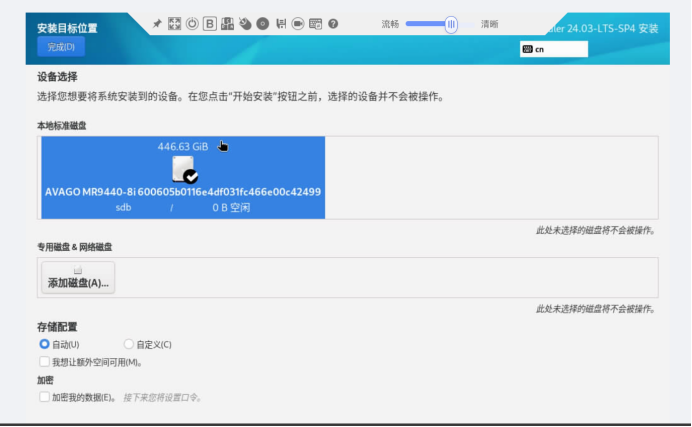692x427 pixels.
Task: Open the virtual keyboard icon
Action: click(x=316, y=24)
